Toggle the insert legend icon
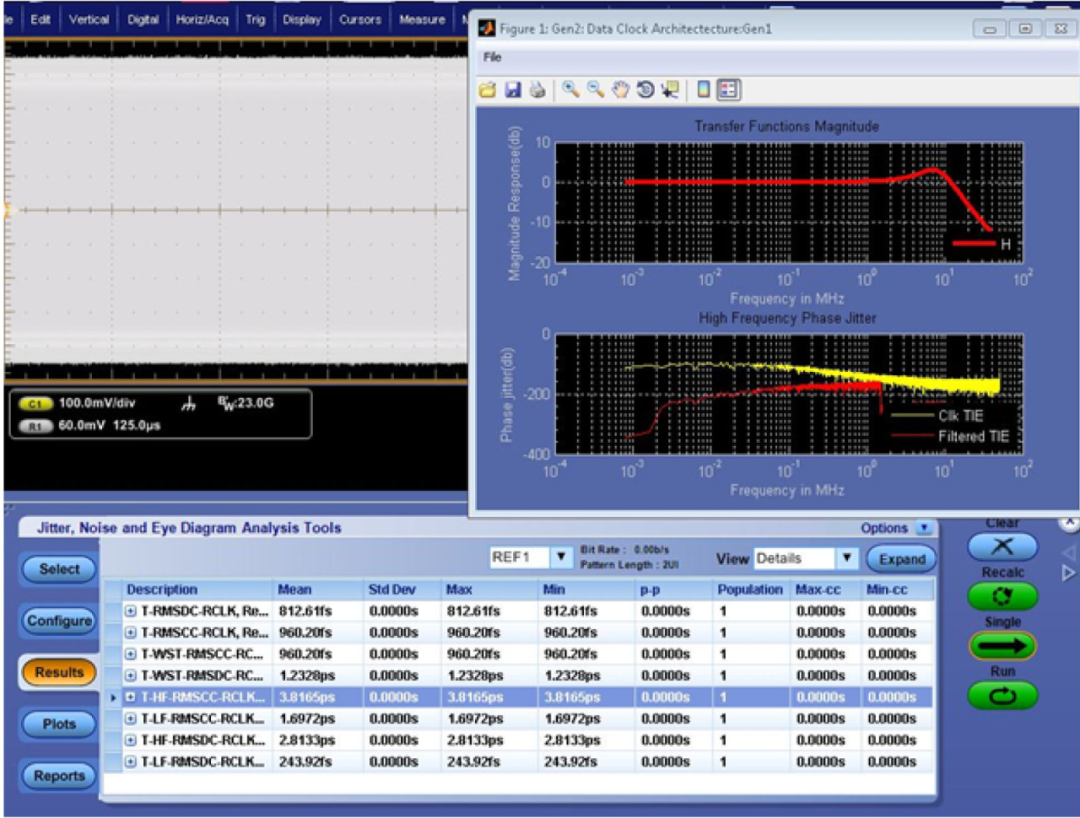Image resolution: width=1080 pixels, height=818 pixels. click(729, 90)
